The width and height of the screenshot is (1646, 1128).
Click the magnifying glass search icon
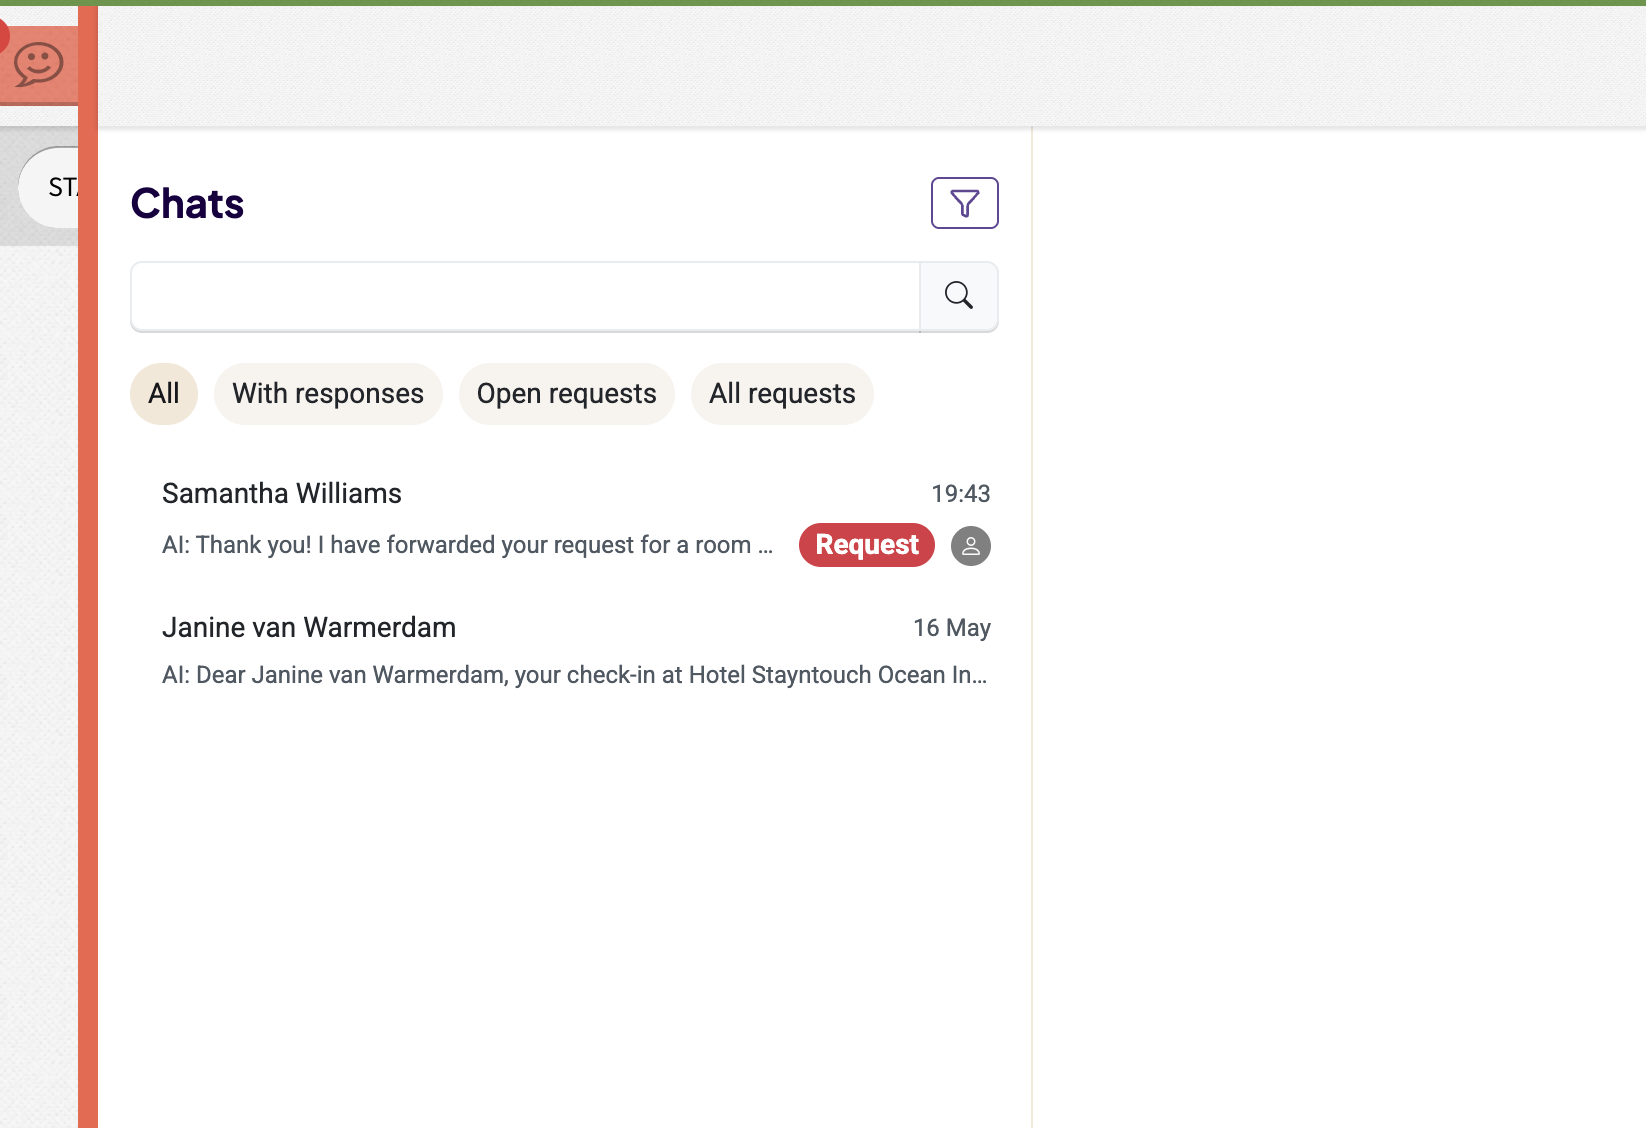click(x=958, y=296)
